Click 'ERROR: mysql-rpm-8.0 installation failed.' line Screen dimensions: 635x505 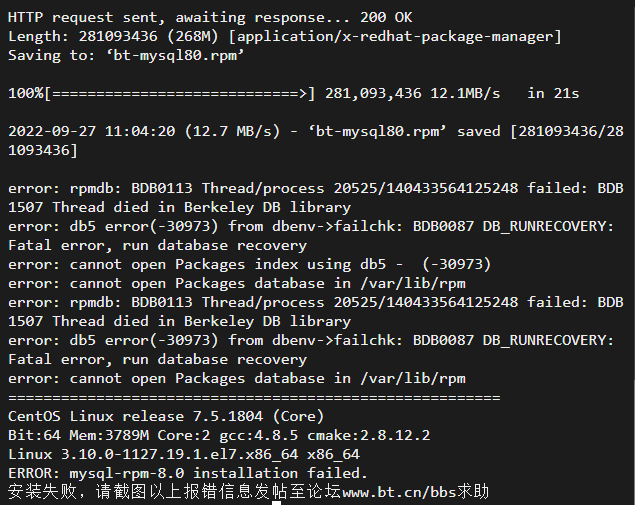click(x=188, y=473)
